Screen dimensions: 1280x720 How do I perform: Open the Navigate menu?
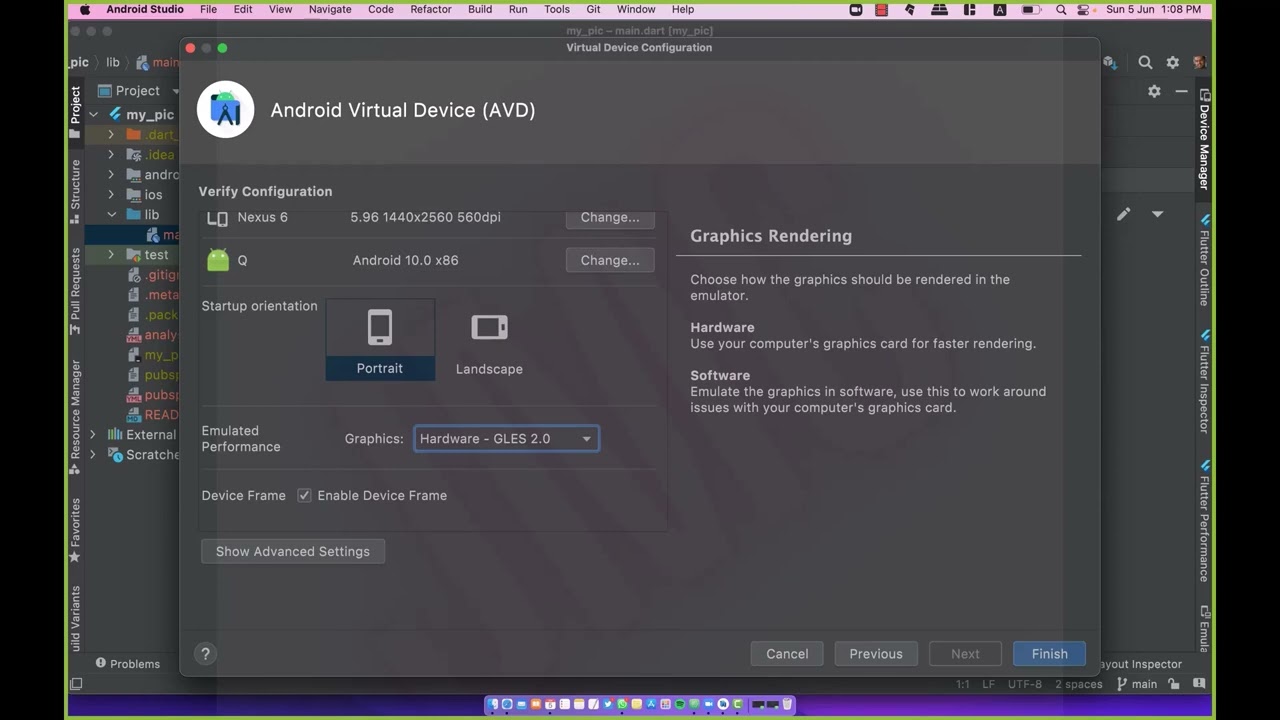(330, 9)
